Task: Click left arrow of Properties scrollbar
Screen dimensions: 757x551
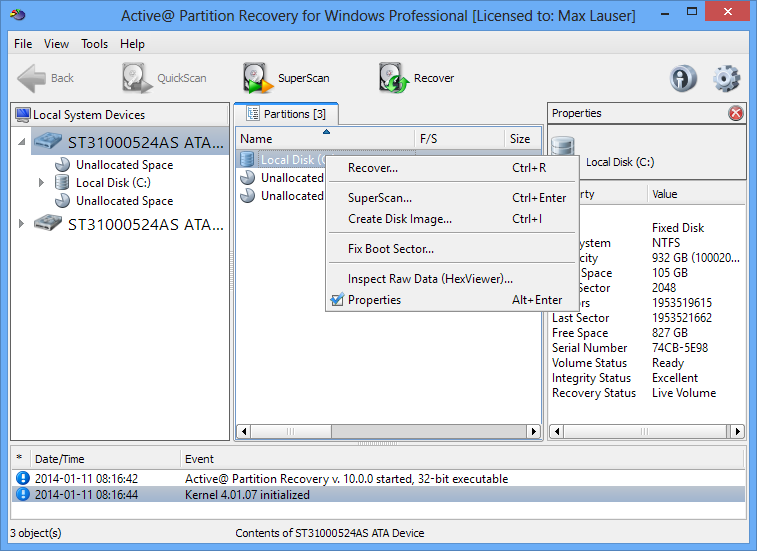Action: point(557,431)
